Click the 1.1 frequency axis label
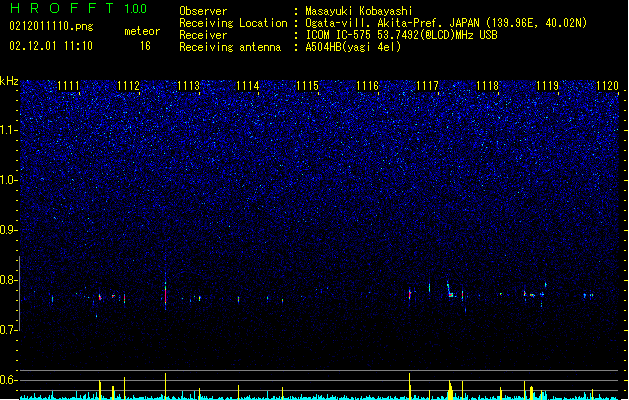 (x=9, y=130)
